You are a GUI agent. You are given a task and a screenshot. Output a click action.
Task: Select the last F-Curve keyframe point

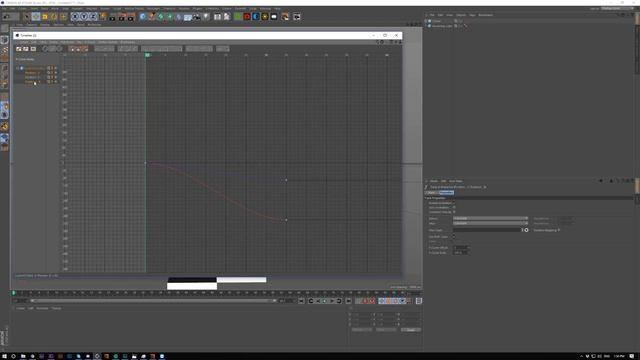(286, 220)
